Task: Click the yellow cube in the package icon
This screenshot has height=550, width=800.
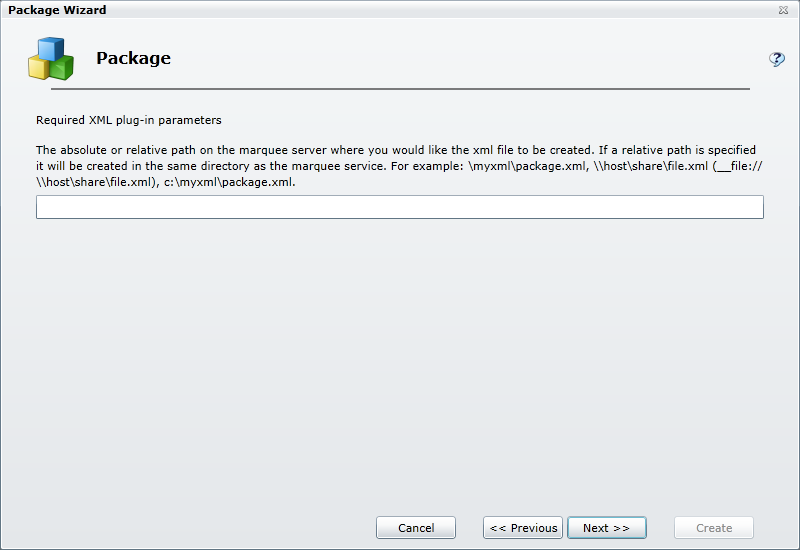Action: 39,67
